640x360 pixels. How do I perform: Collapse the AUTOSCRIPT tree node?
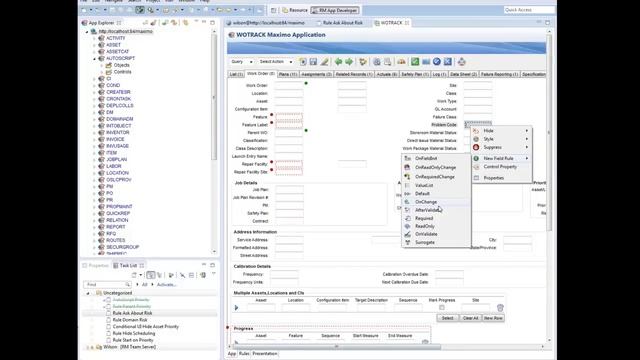[95, 59]
